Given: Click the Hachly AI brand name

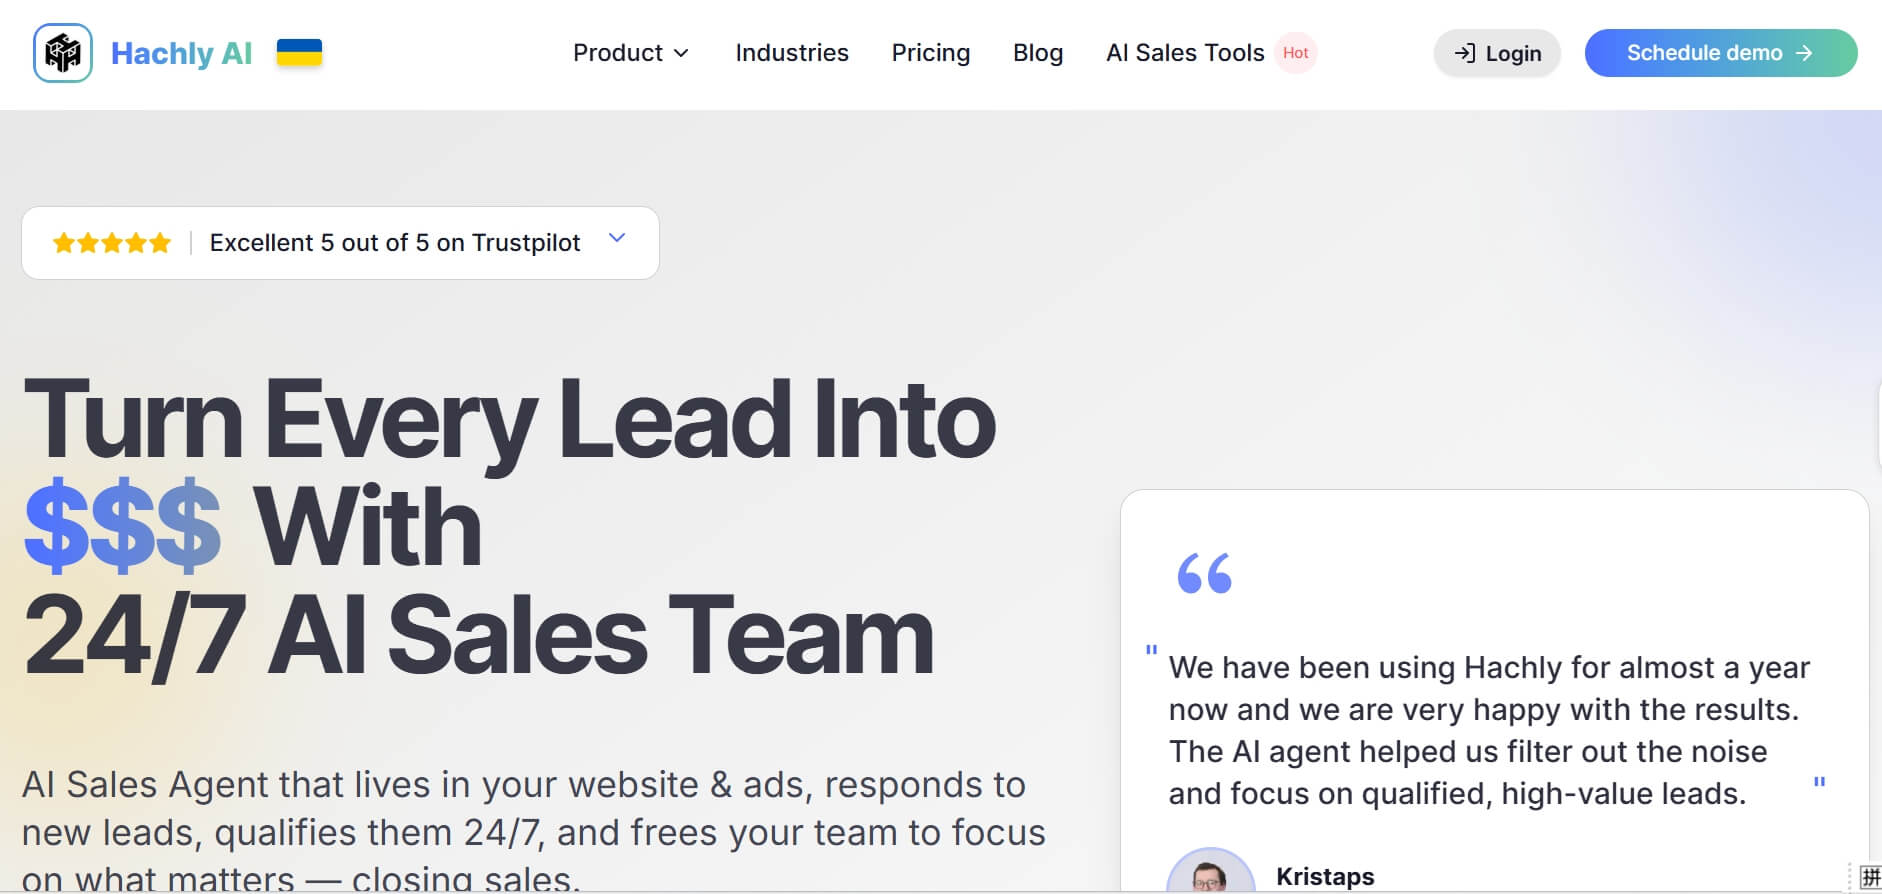Looking at the screenshot, I should [x=181, y=53].
